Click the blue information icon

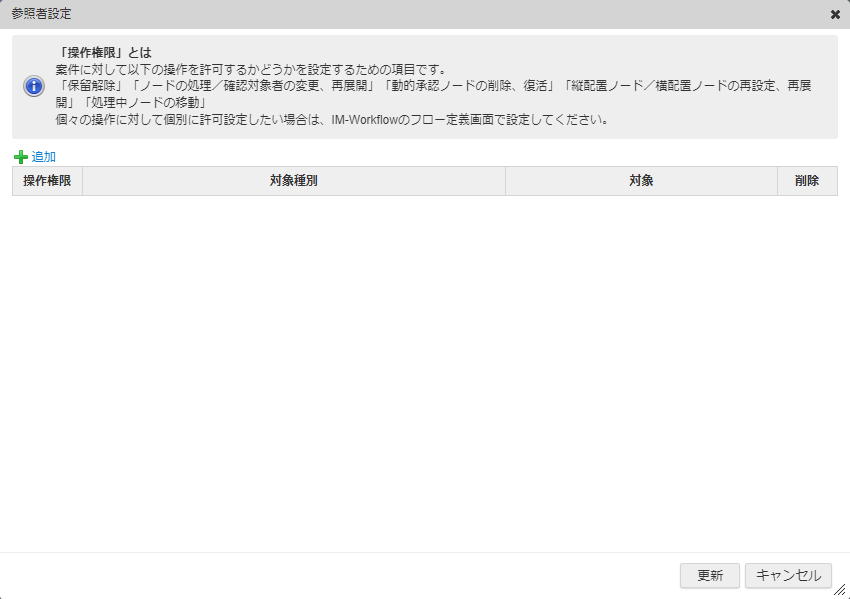pos(34,86)
